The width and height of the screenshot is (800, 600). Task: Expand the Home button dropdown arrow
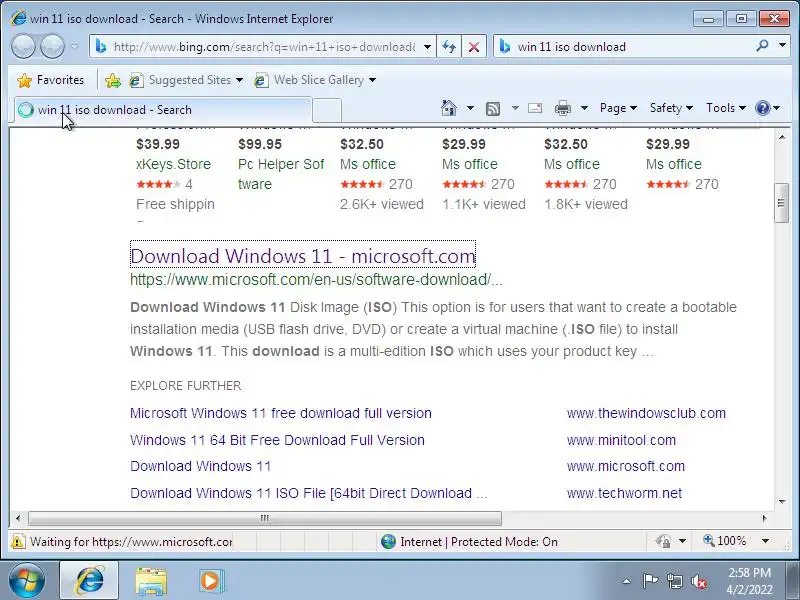pos(470,108)
